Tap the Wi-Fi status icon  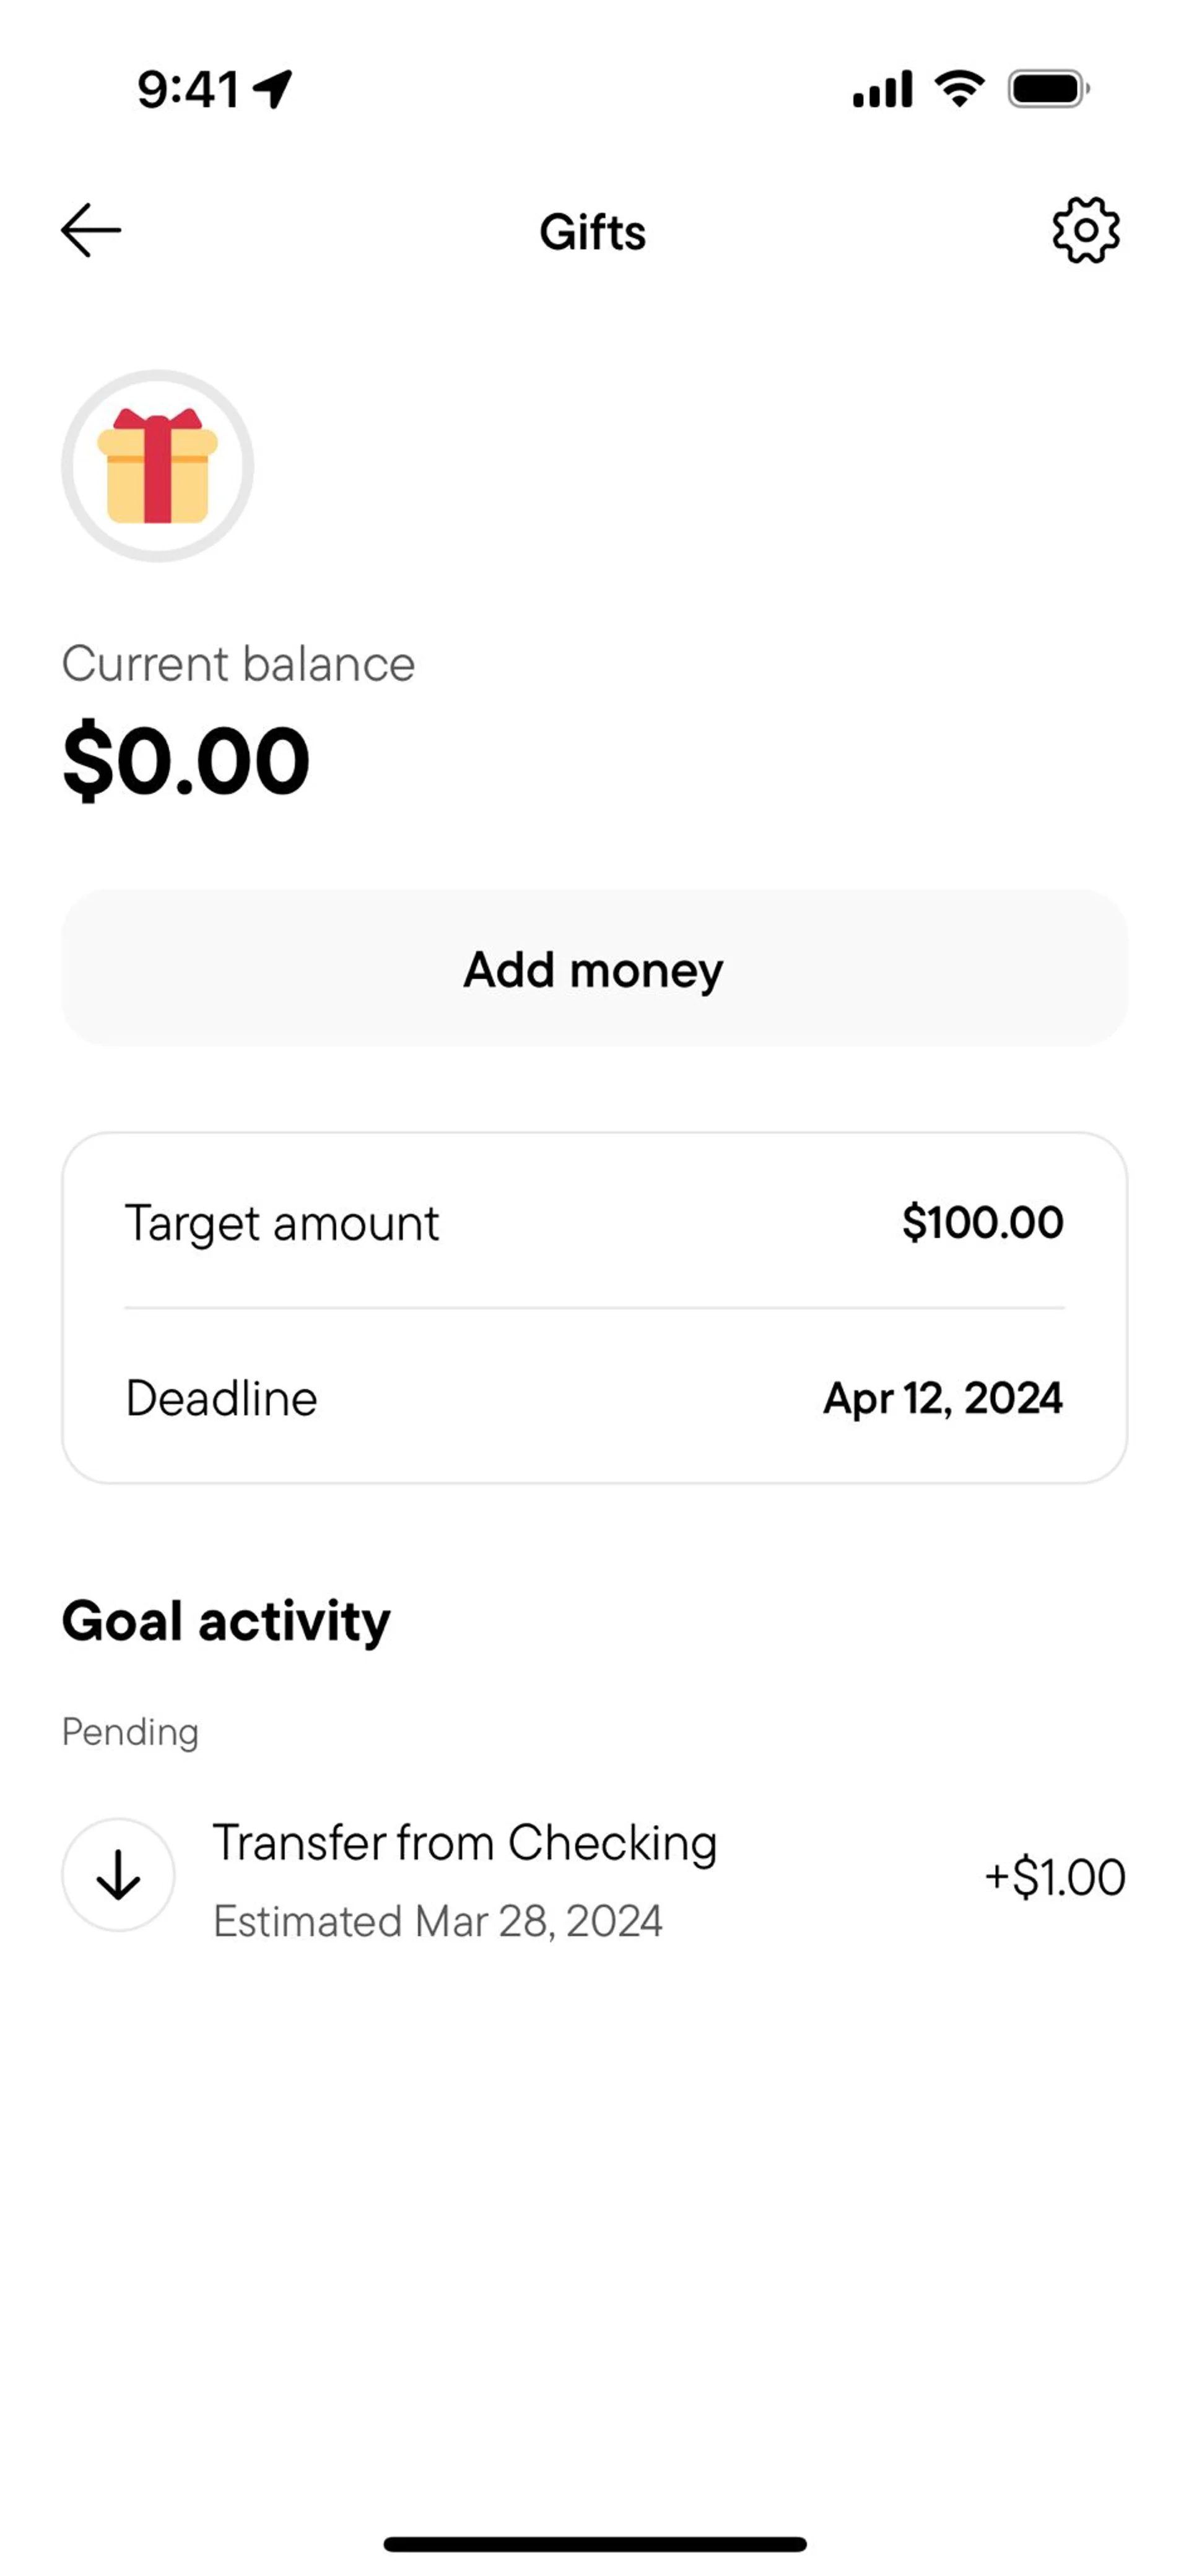coord(959,89)
